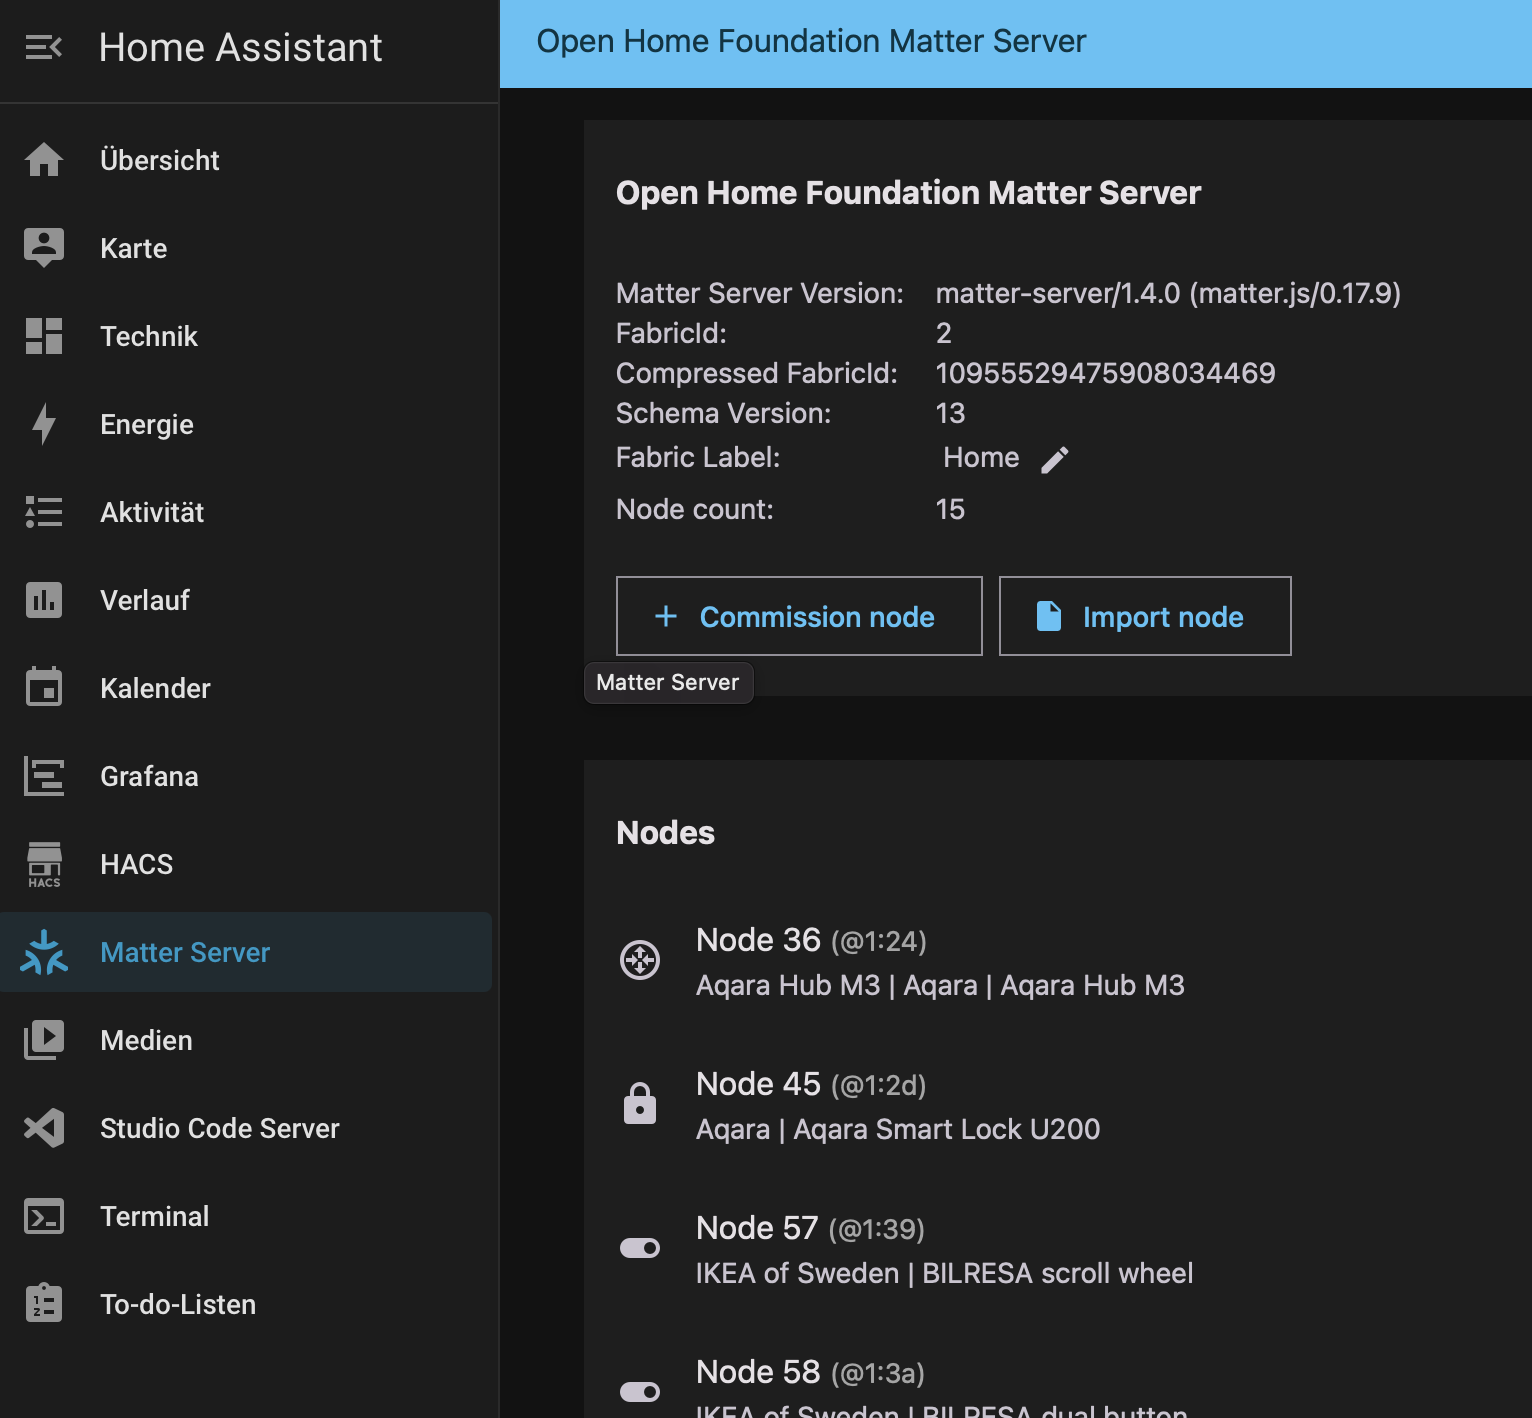The width and height of the screenshot is (1532, 1418).
Task: Click the Verlauf chart icon
Action: point(44,600)
